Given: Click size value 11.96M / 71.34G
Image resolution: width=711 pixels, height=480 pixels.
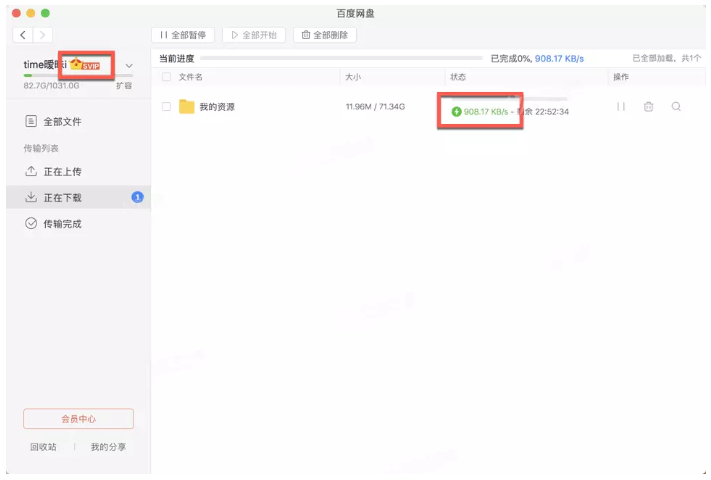Looking at the screenshot, I should tap(375, 107).
